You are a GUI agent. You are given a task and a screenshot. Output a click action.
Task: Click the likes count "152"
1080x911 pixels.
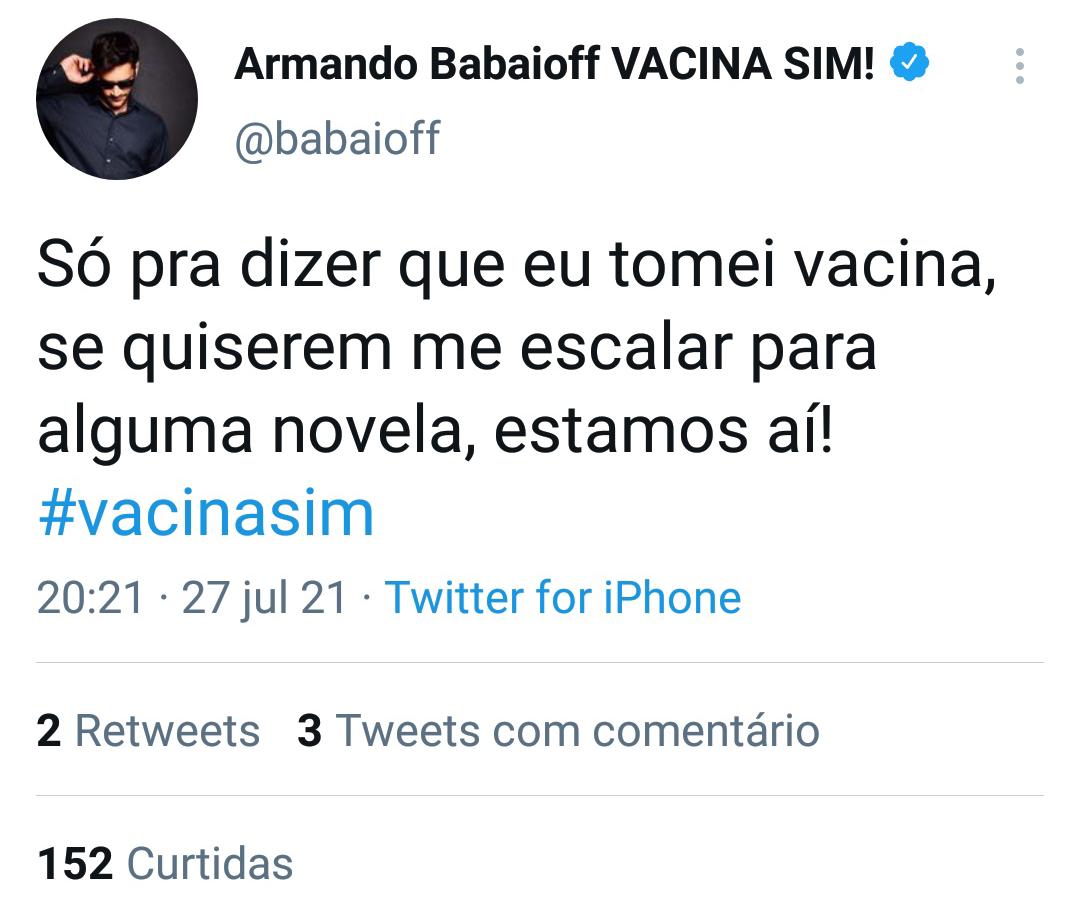tap(75, 863)
